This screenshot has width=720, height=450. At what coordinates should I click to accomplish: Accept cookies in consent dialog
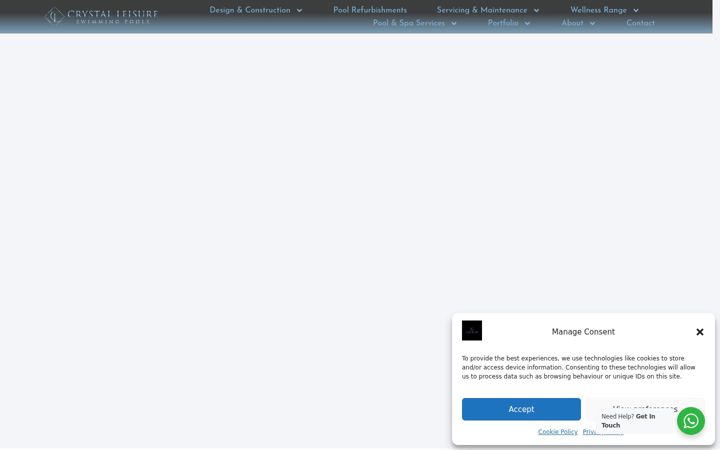[x=521, y=409]
